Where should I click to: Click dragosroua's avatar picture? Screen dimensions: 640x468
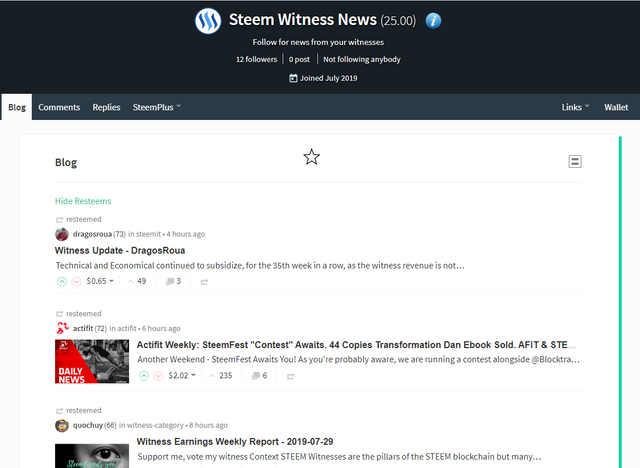point(62,234)
